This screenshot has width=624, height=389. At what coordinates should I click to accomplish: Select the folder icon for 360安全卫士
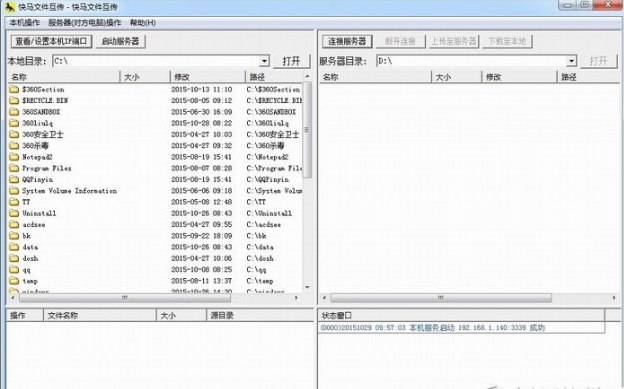(x=14, y=134)
